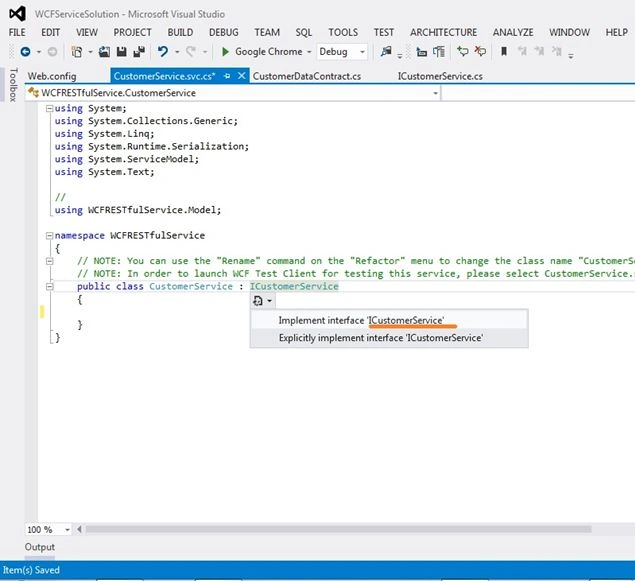Image resolution: width=635 pixels, height=581 pixels.
Task: Close the CustomerService.svc.cs tab
Action: pyautogui.click(x=241, y=76)
